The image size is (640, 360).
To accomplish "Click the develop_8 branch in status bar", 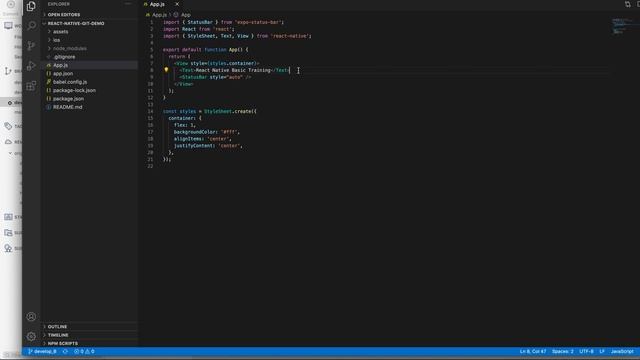I will tap(42, 351).
